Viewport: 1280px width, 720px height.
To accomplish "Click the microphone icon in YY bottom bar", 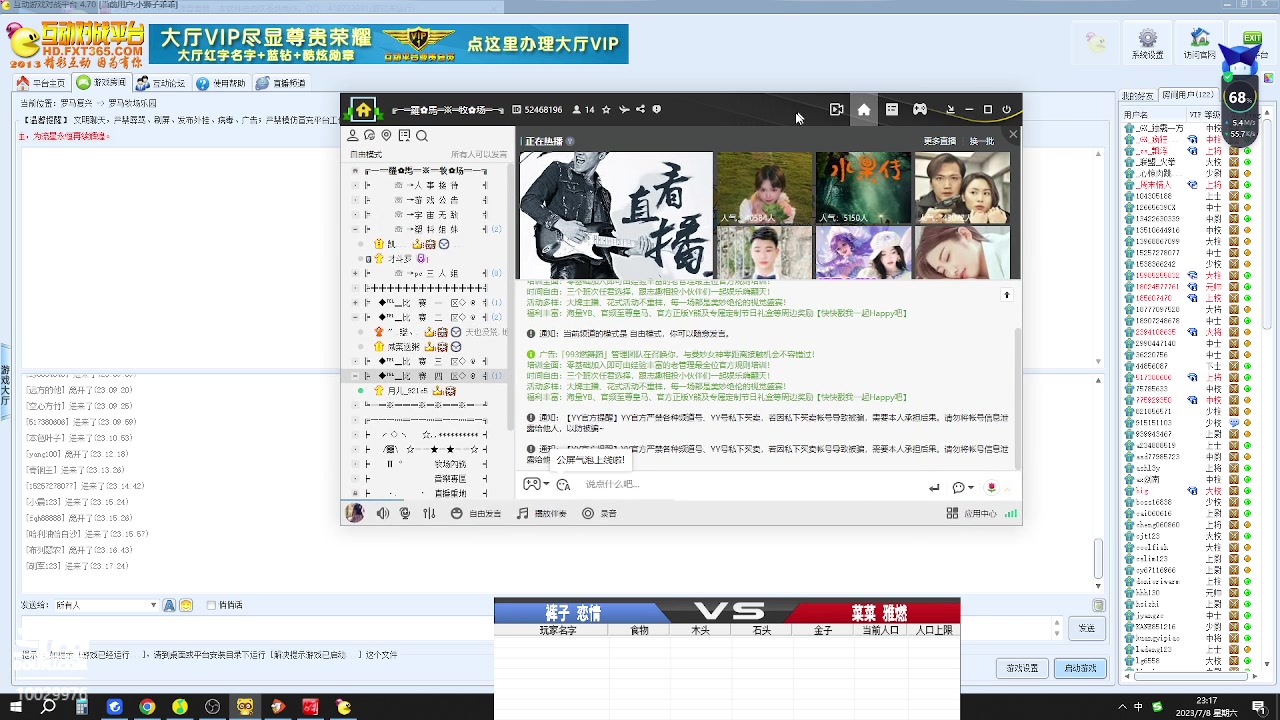I will tap(405, 513).
